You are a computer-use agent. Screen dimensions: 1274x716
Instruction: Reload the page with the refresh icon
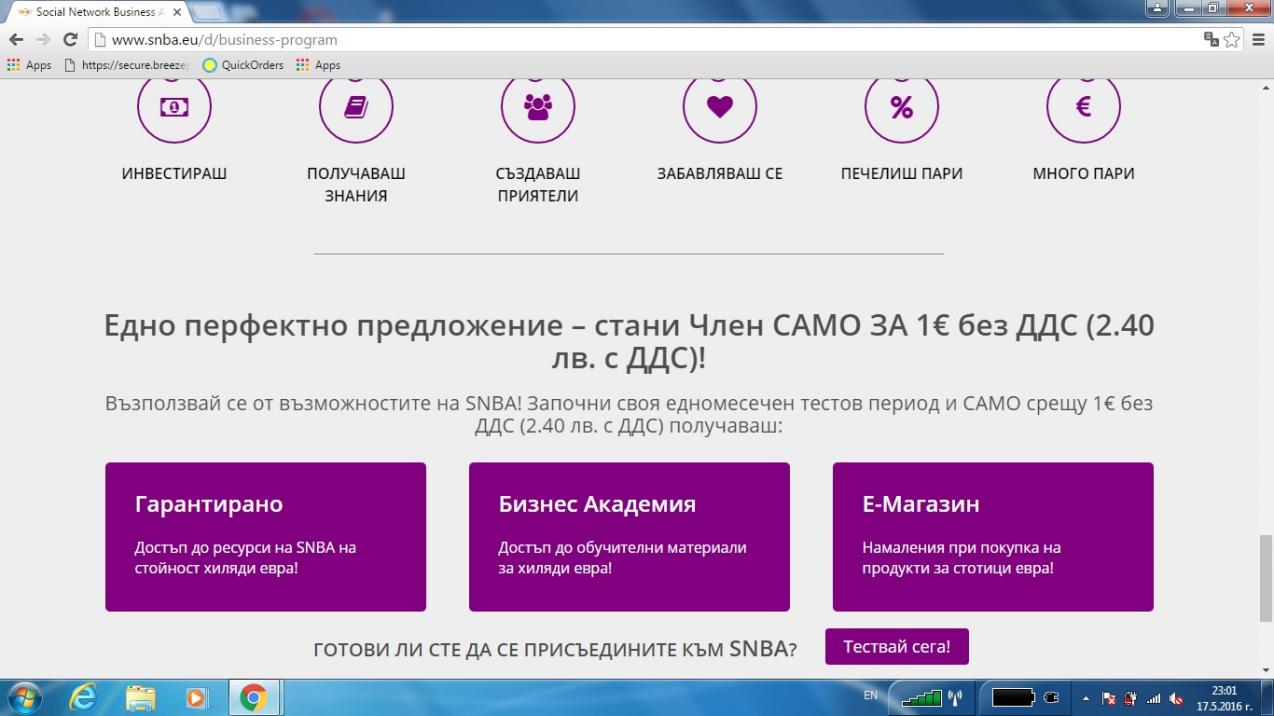click(70, 40)
